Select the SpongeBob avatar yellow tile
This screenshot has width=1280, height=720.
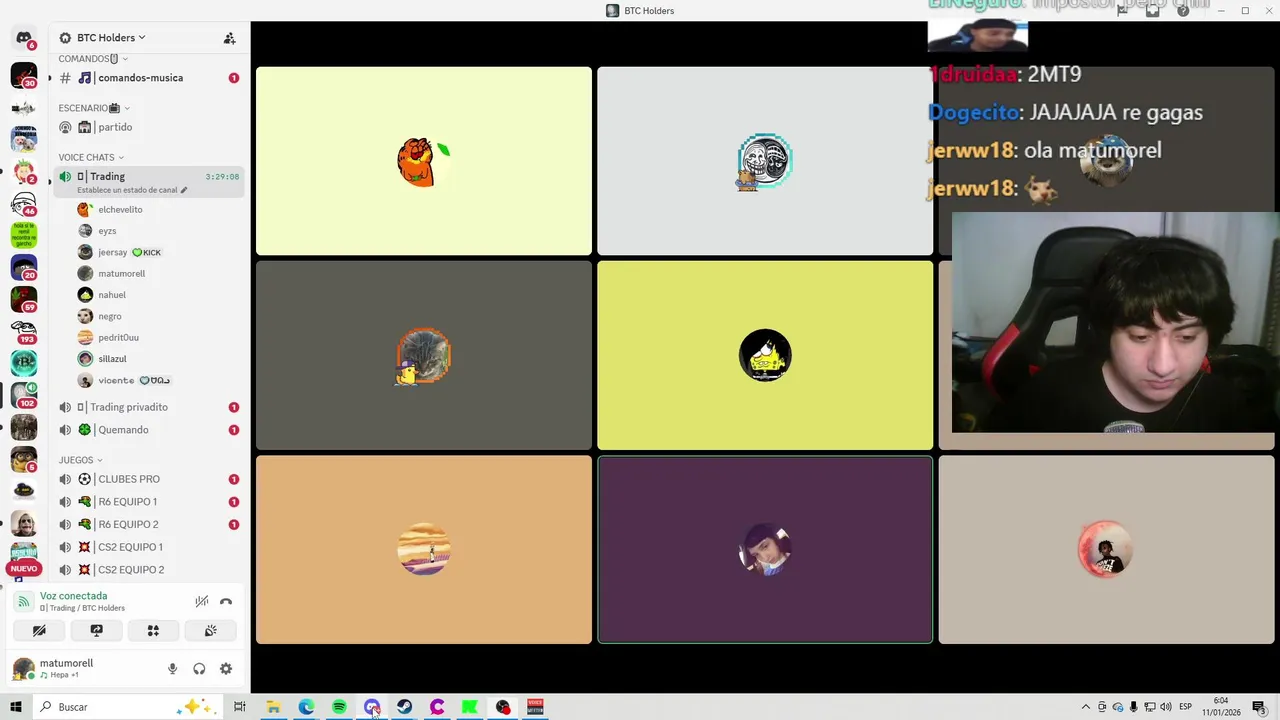pos(765,355)
